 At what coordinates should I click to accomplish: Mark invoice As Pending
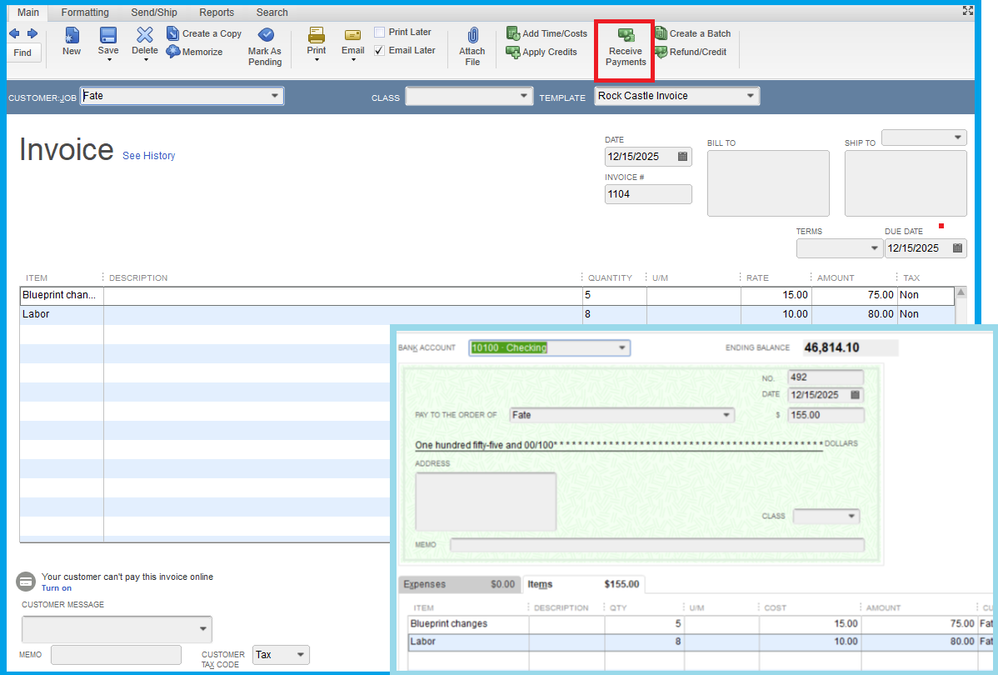pyautogui.click(x=265, y=46)
